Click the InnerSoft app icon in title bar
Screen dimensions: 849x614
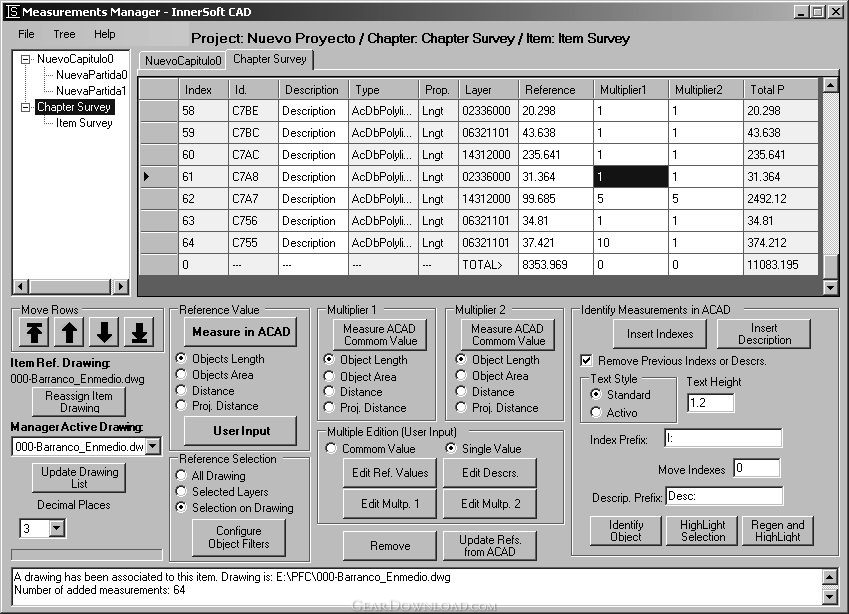pos(12,11)
